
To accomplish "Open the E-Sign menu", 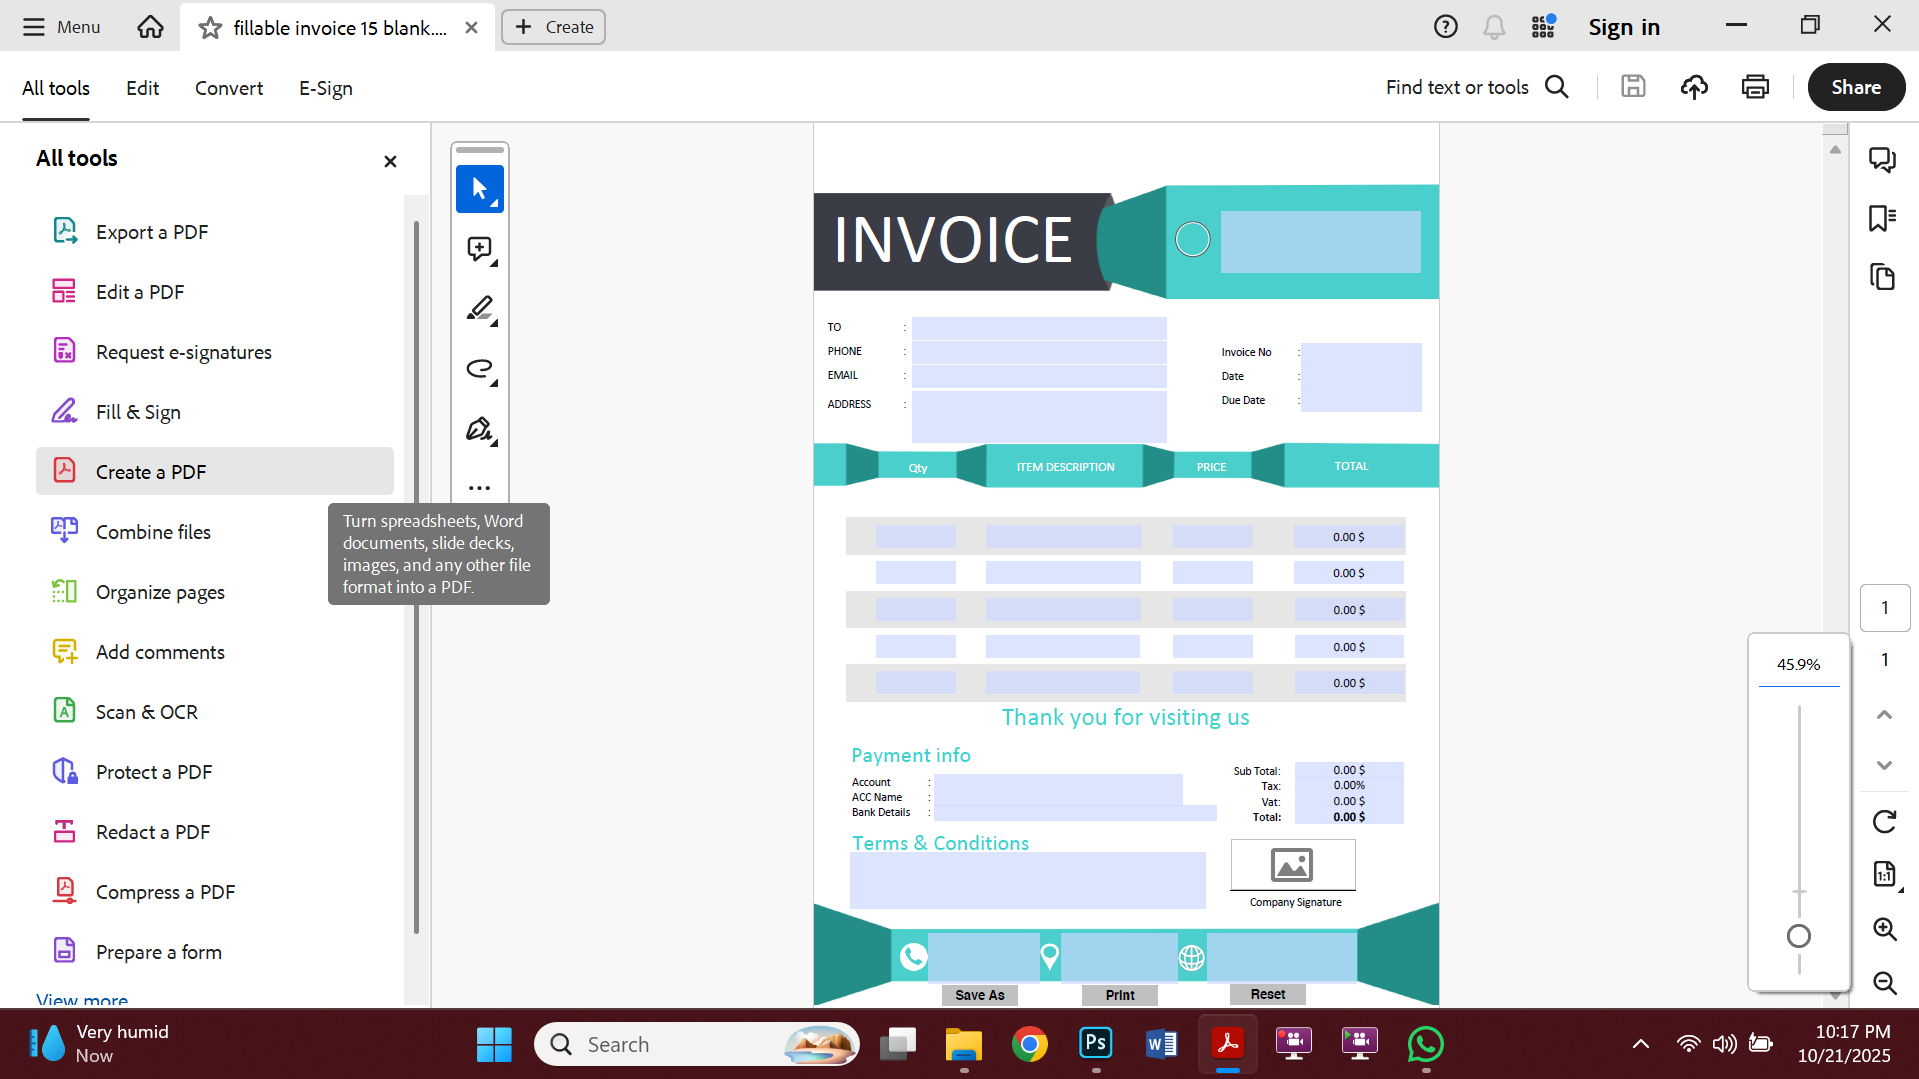I will tap(324, 88).
